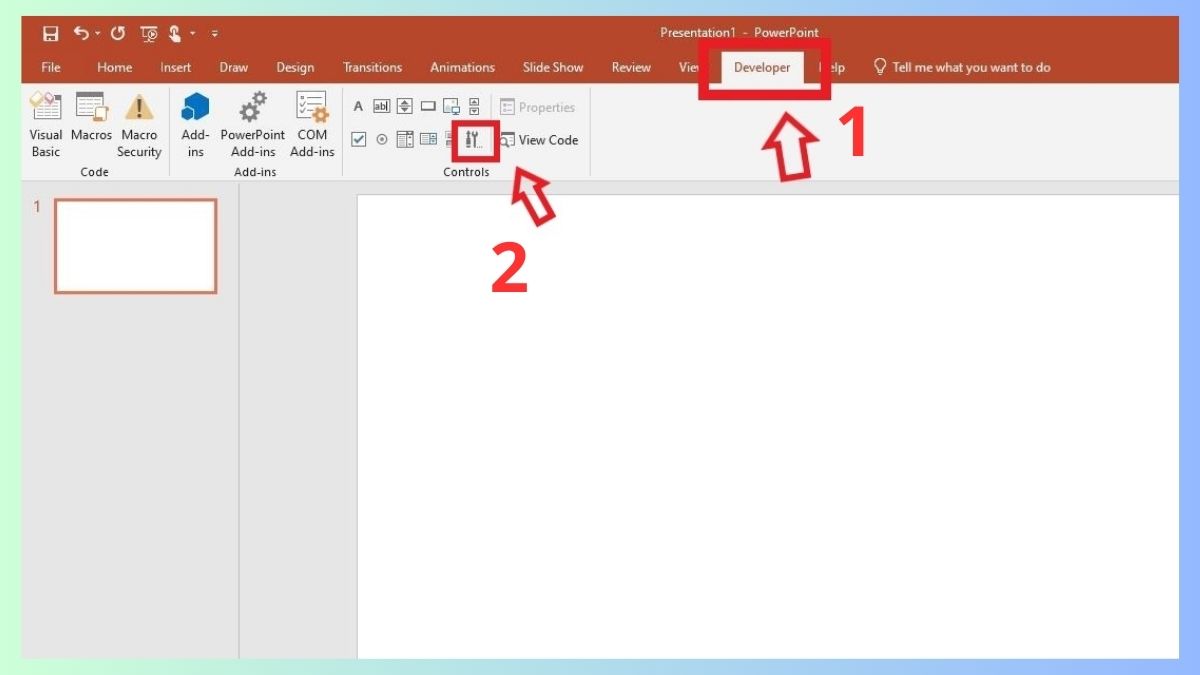
Task: Insert a Check Box control
Action: click(359, 140)
